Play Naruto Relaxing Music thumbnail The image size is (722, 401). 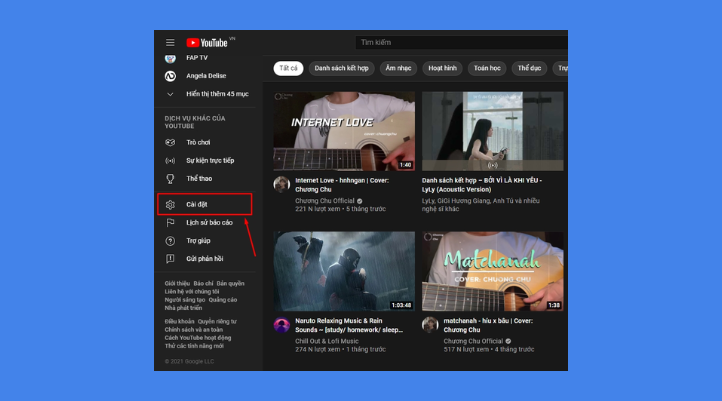pos(344,271)
